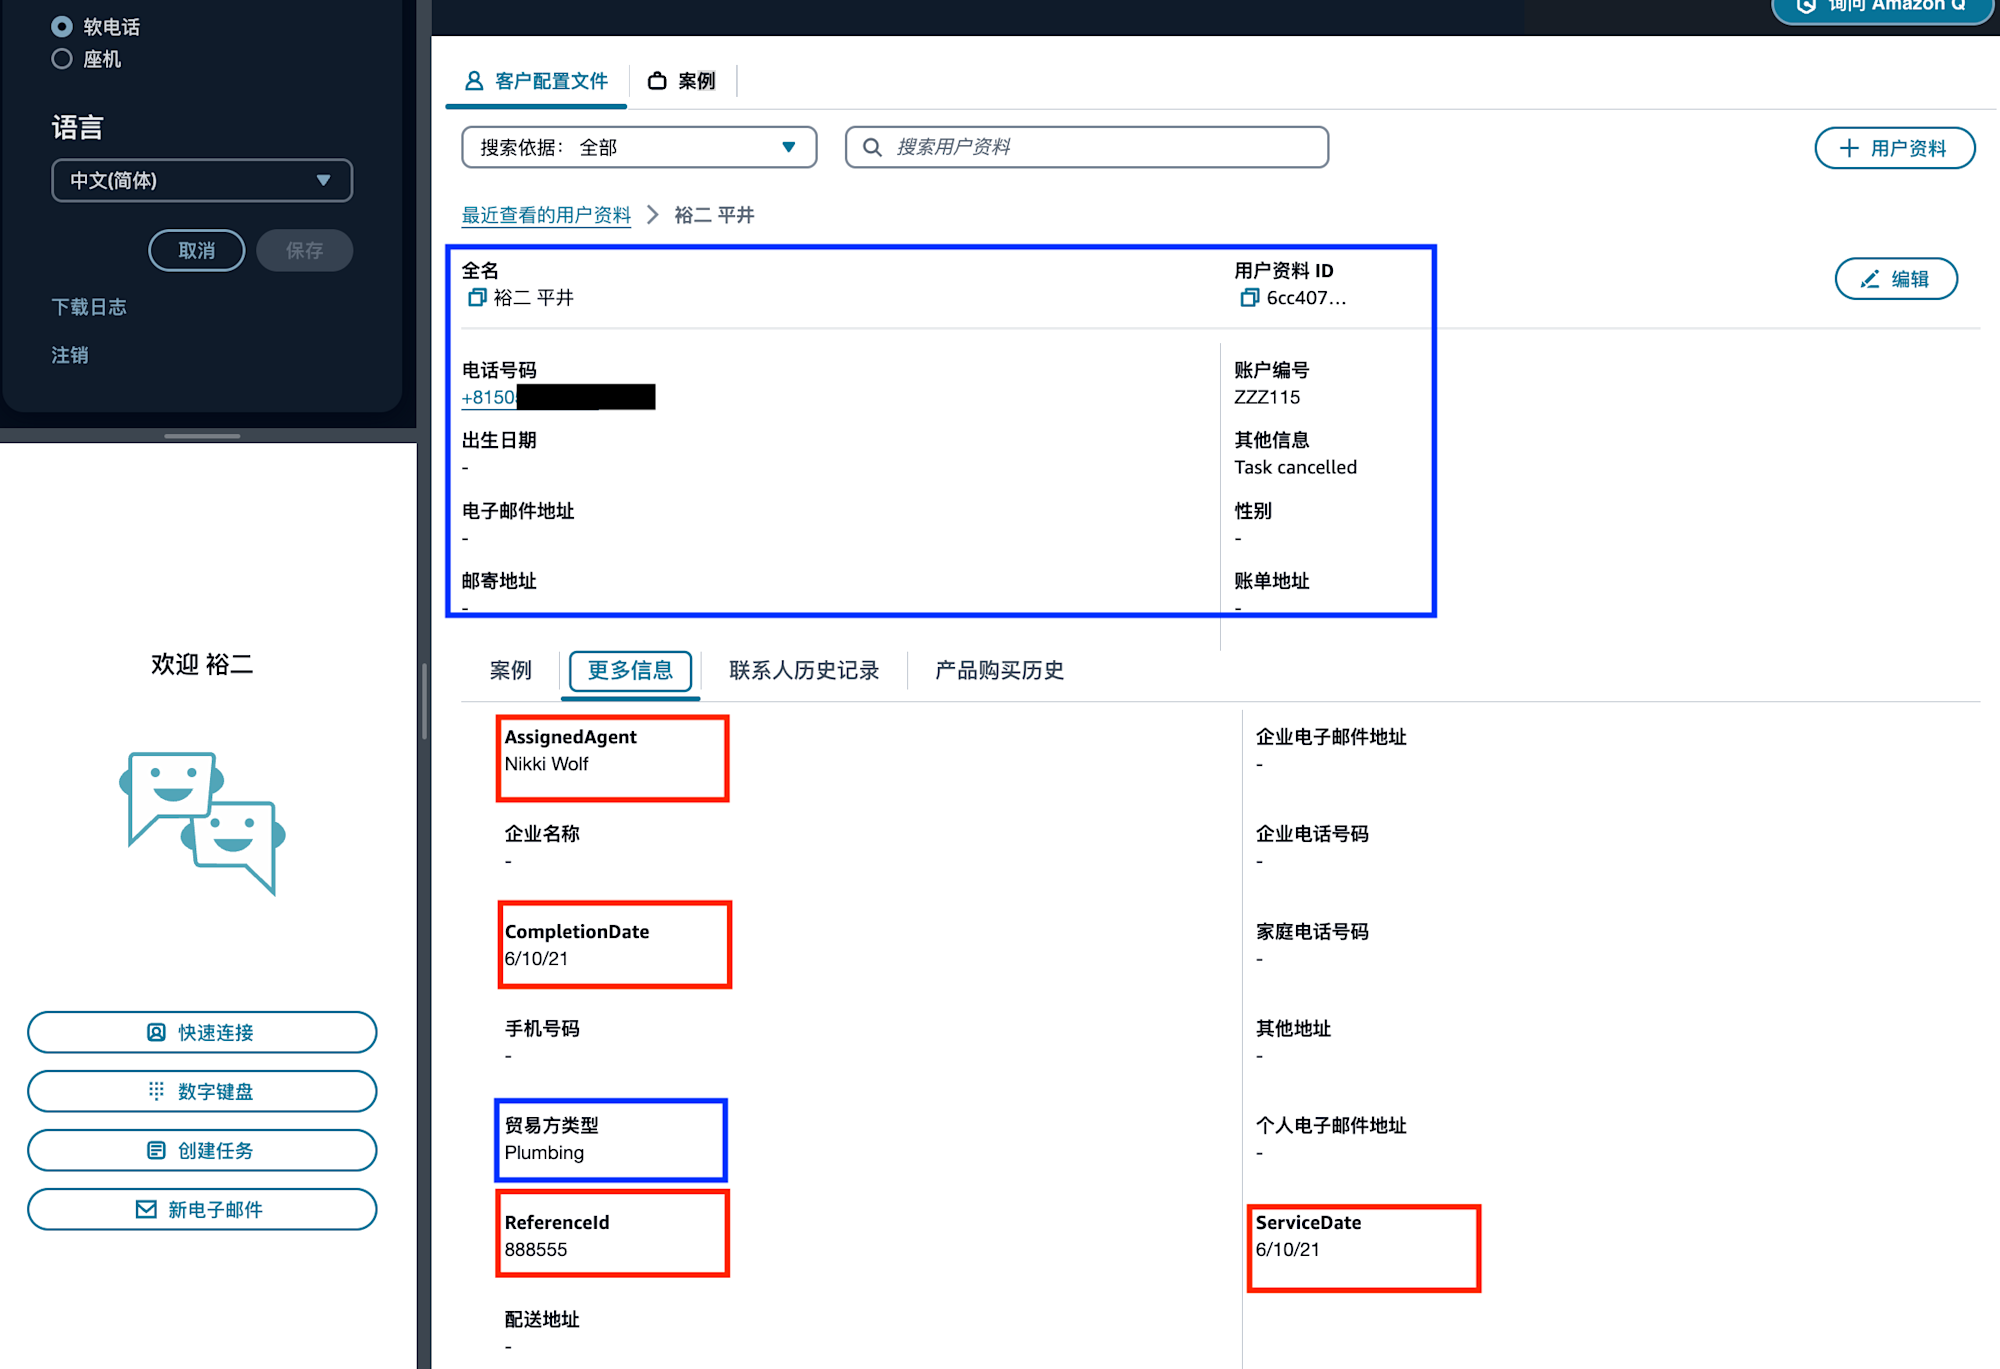Screen dimensions: 2000x1369
Task: Open the 中文(简体) language dropdown
Action: click(202, 181)
